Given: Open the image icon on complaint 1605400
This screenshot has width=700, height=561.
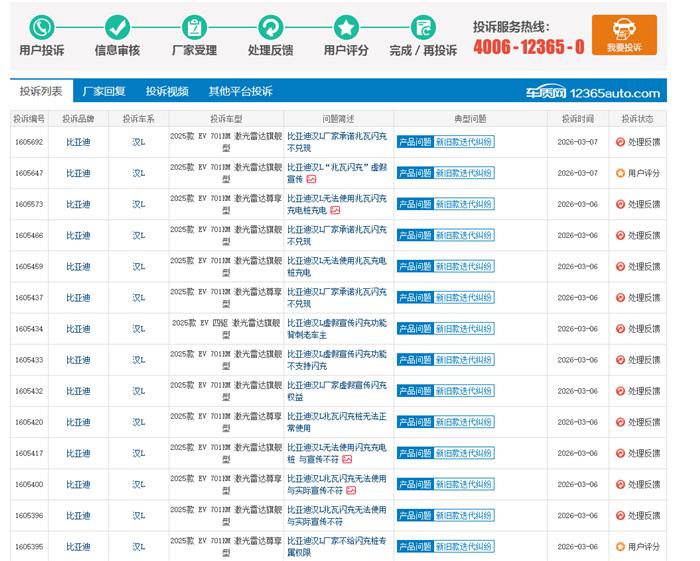Looking at the screenshot, I should tap(351, 491).
